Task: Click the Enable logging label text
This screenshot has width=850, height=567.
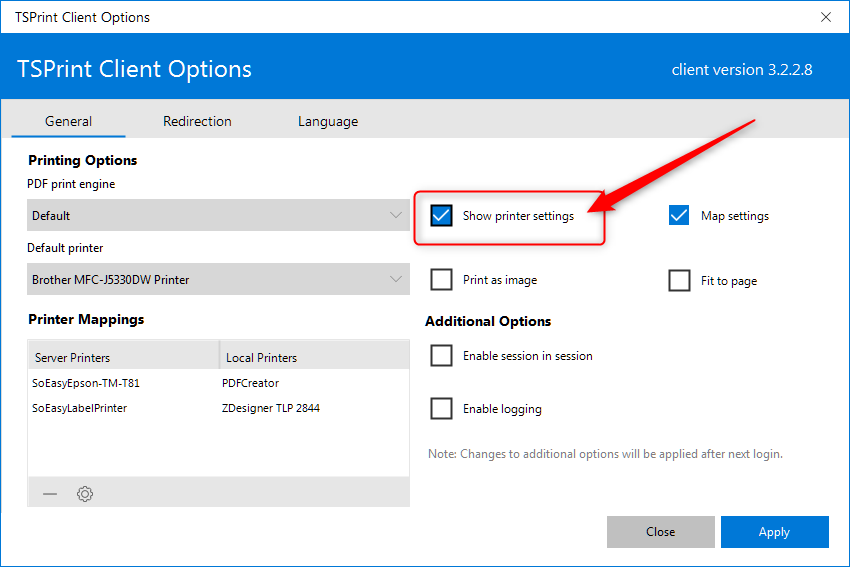Action: tap(502, 409)
